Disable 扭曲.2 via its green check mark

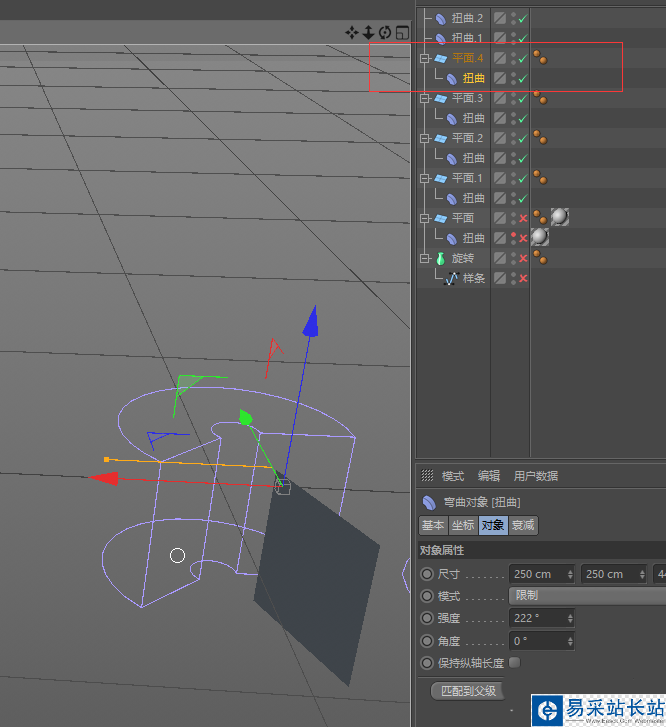pyautogui.click(x=523, y=19)
